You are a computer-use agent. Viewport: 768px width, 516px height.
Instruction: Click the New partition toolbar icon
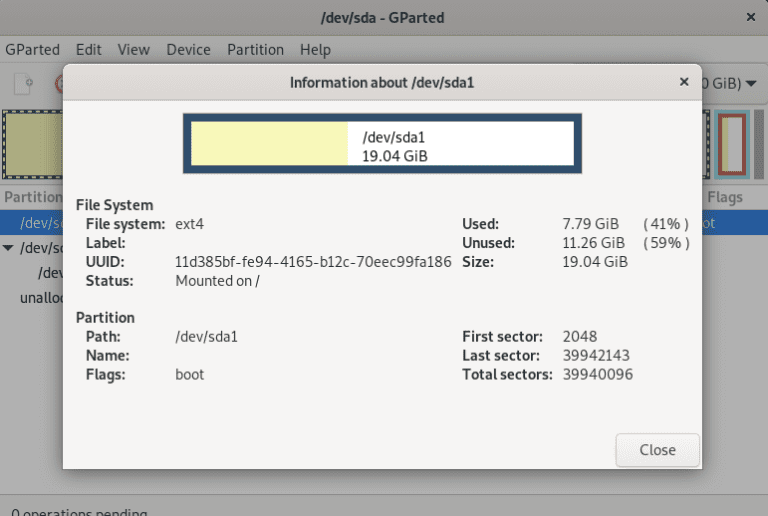click(27, 84)
